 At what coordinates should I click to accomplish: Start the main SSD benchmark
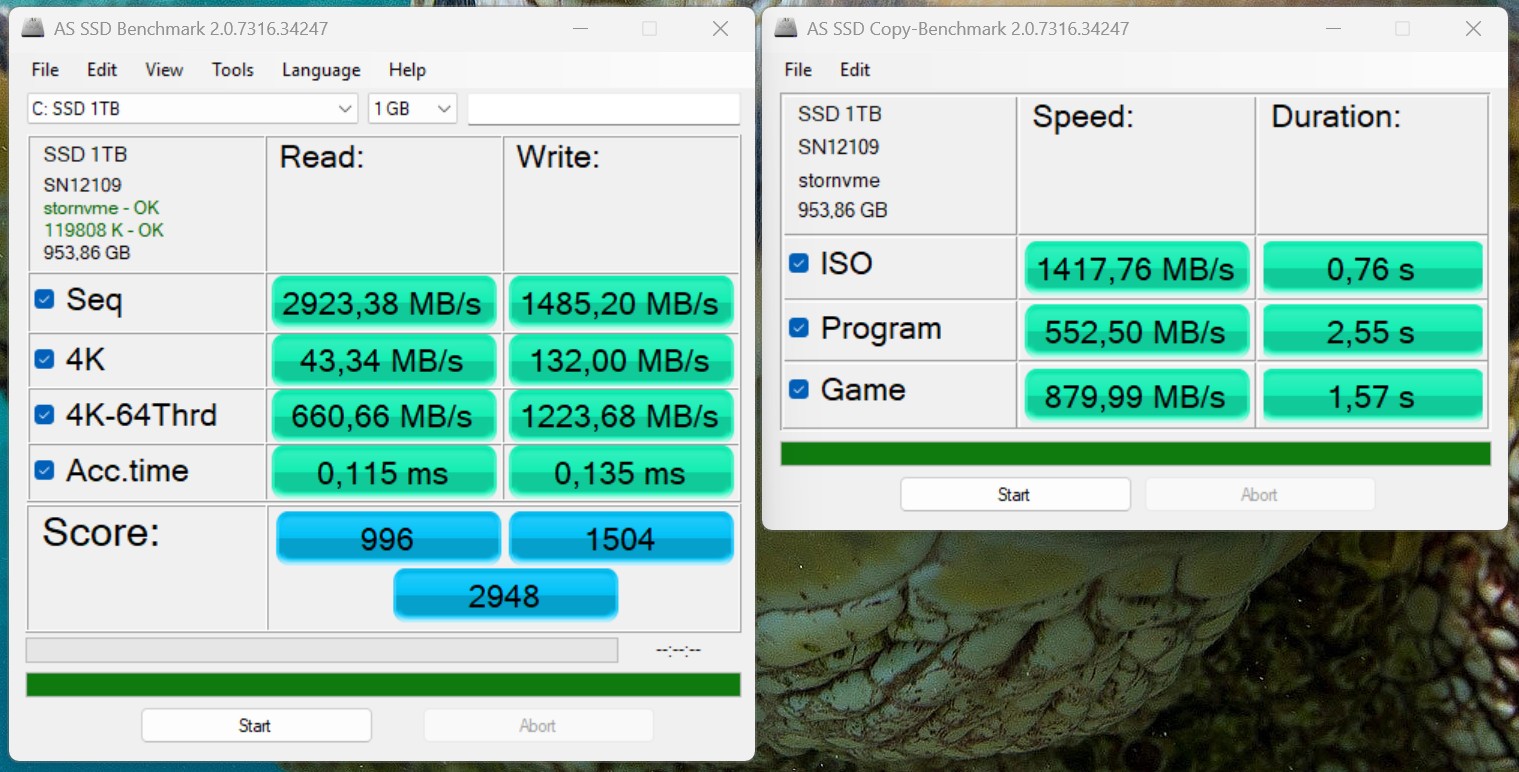(256, 725)
